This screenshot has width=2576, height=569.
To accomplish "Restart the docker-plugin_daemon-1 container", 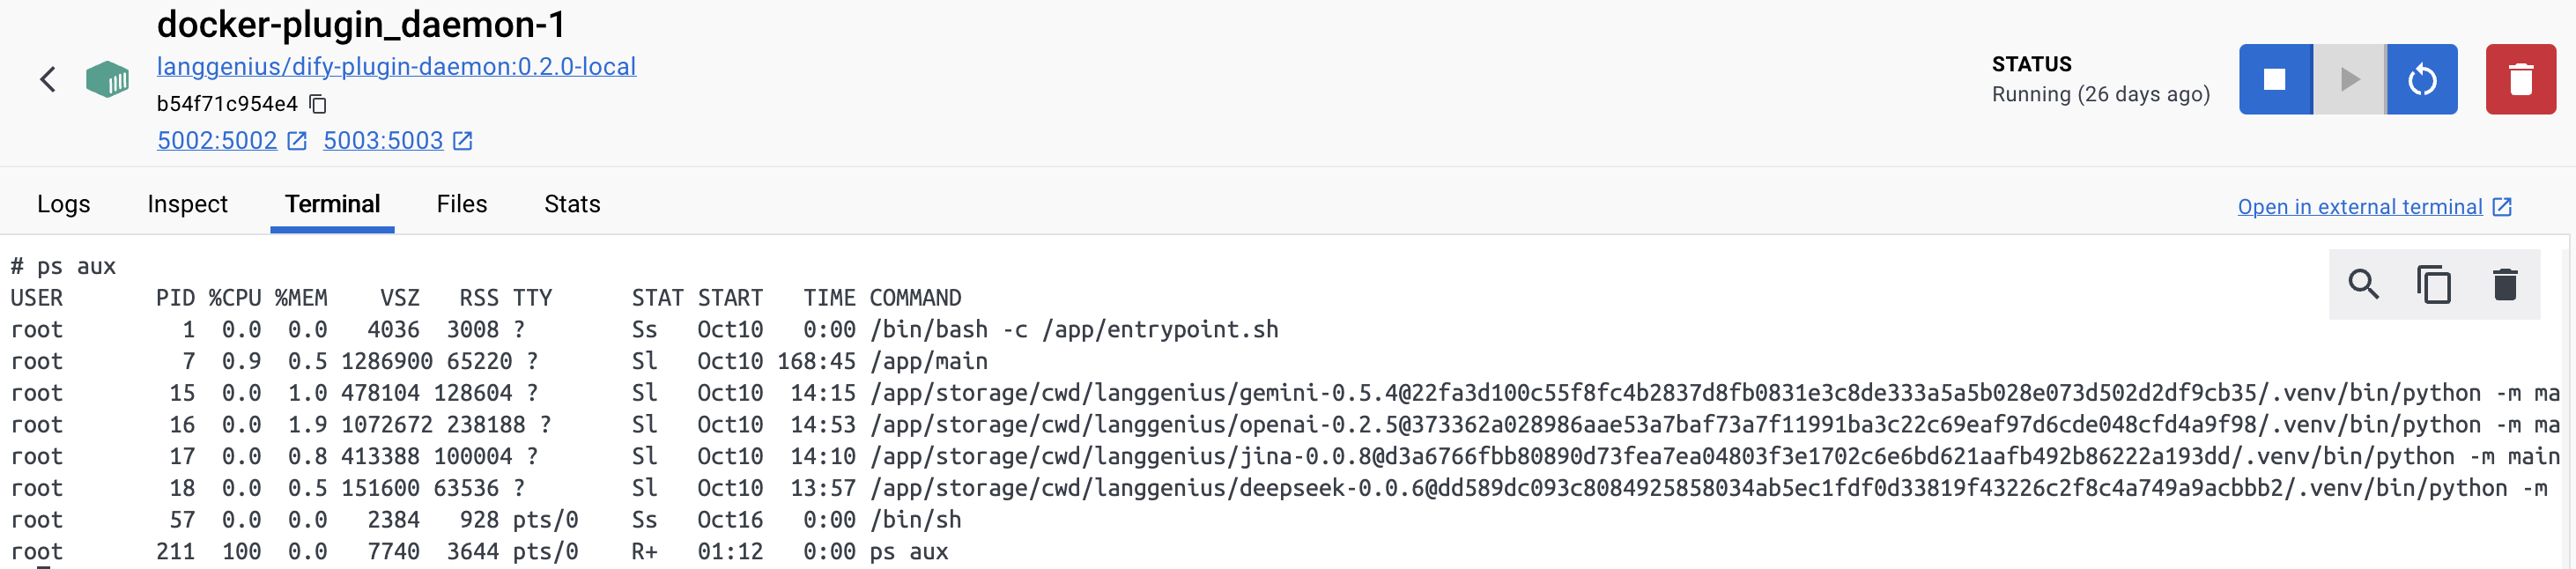I will click(x=2422, y=79).
